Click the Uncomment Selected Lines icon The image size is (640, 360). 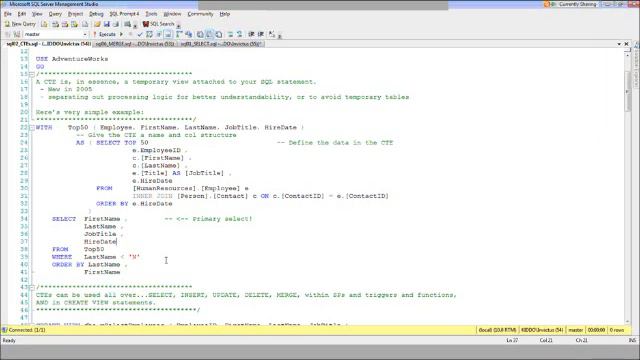point(240,34)
